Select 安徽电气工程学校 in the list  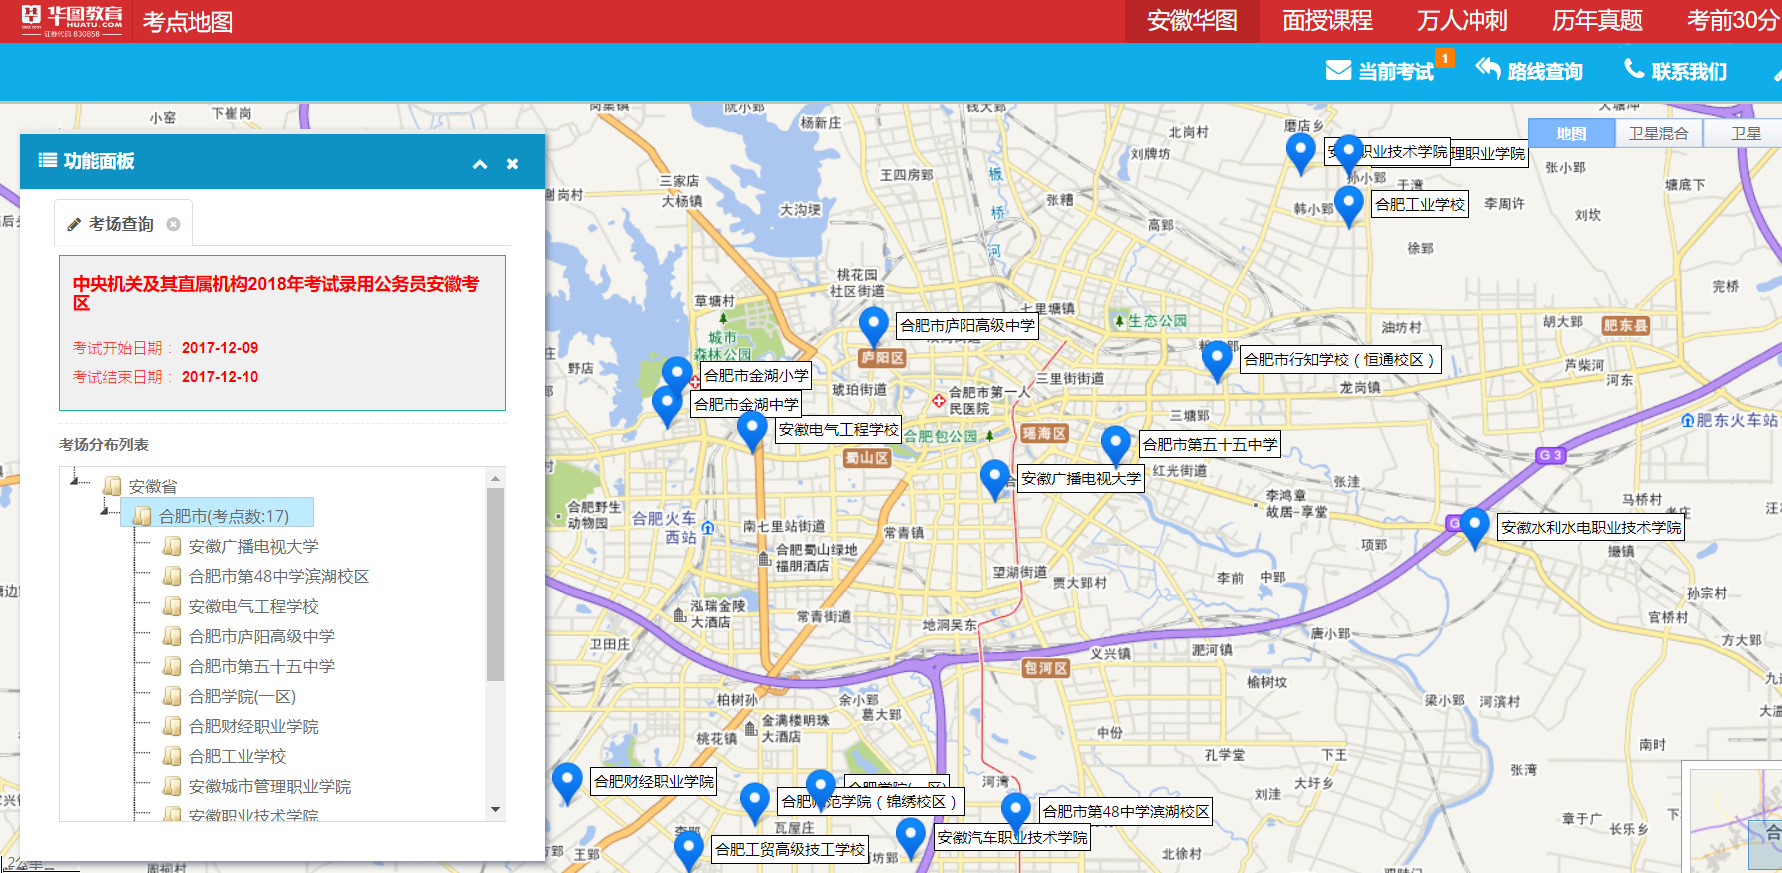coord(254,606)
